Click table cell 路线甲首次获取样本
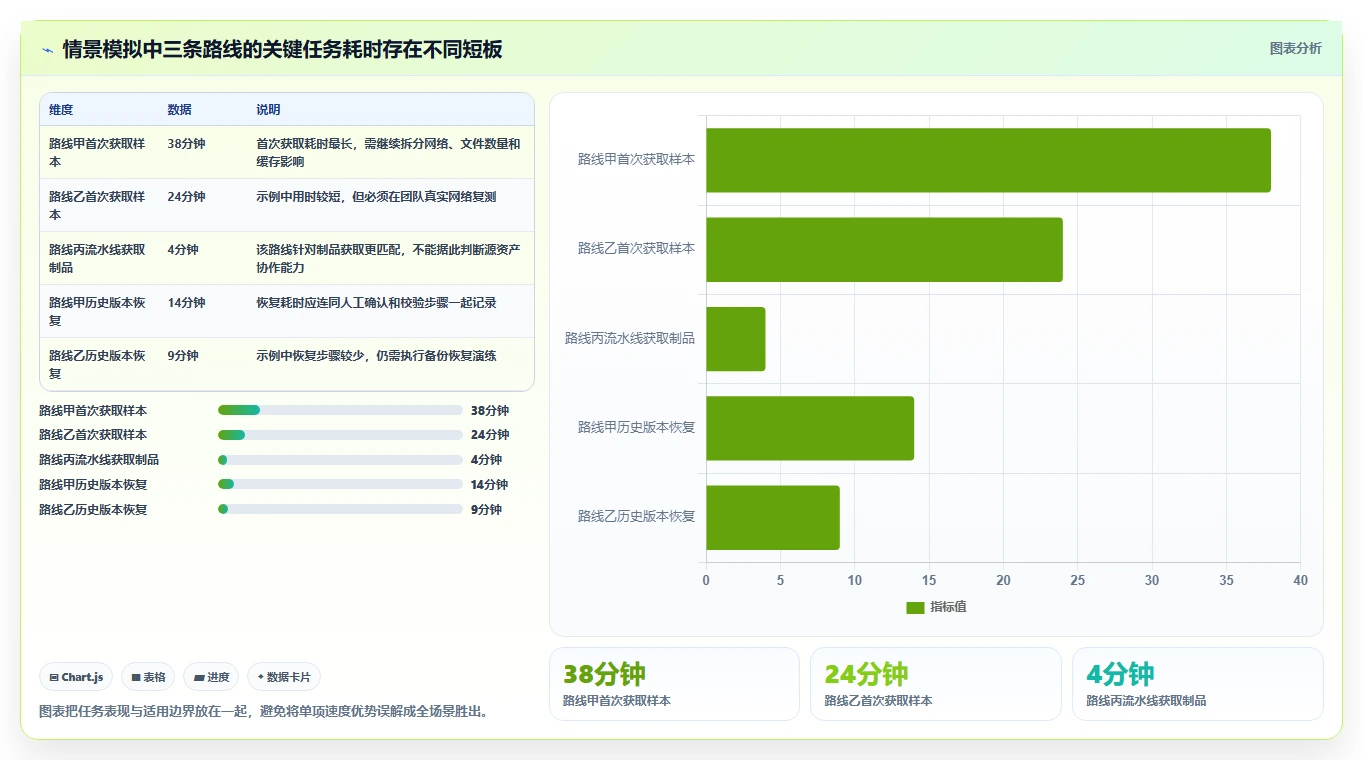 97,152
